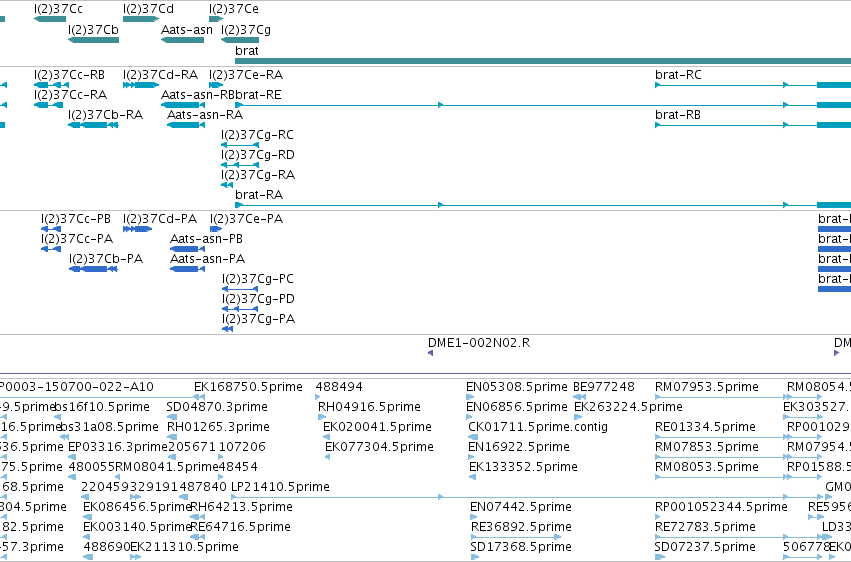This screenshot has width=851, height=562.
Task: Click the DME1-002N02.R marker label
Action: point(479,343)
